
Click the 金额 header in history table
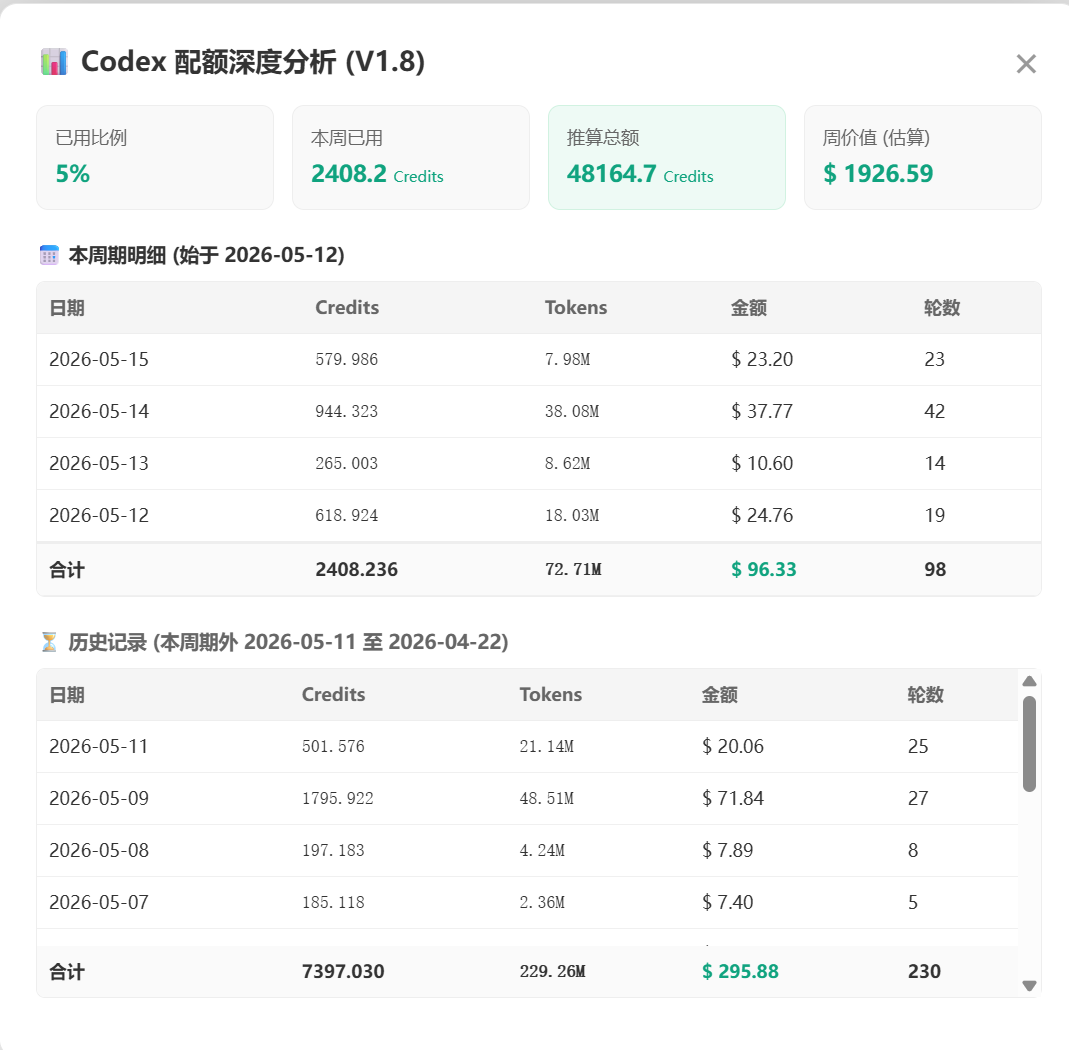tap(720, 695)
